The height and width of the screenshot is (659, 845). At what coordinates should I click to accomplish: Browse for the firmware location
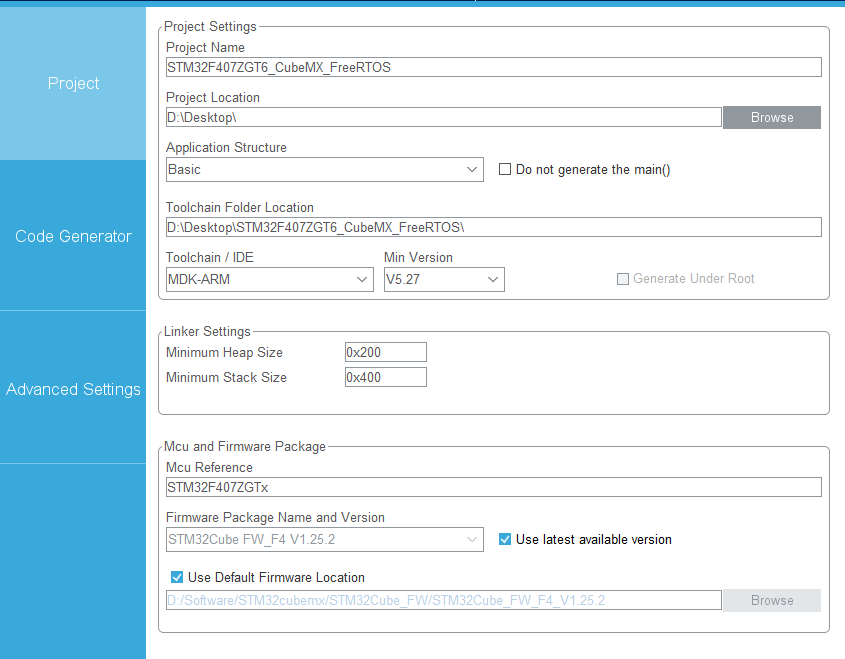point(772,600)
